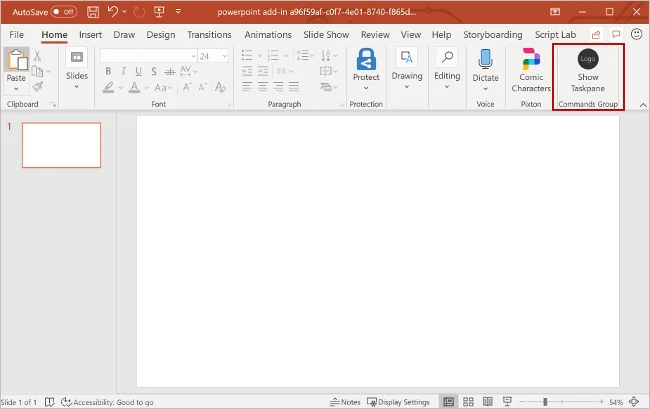
Task: Toggle text Shadow button
Action: 154,71
